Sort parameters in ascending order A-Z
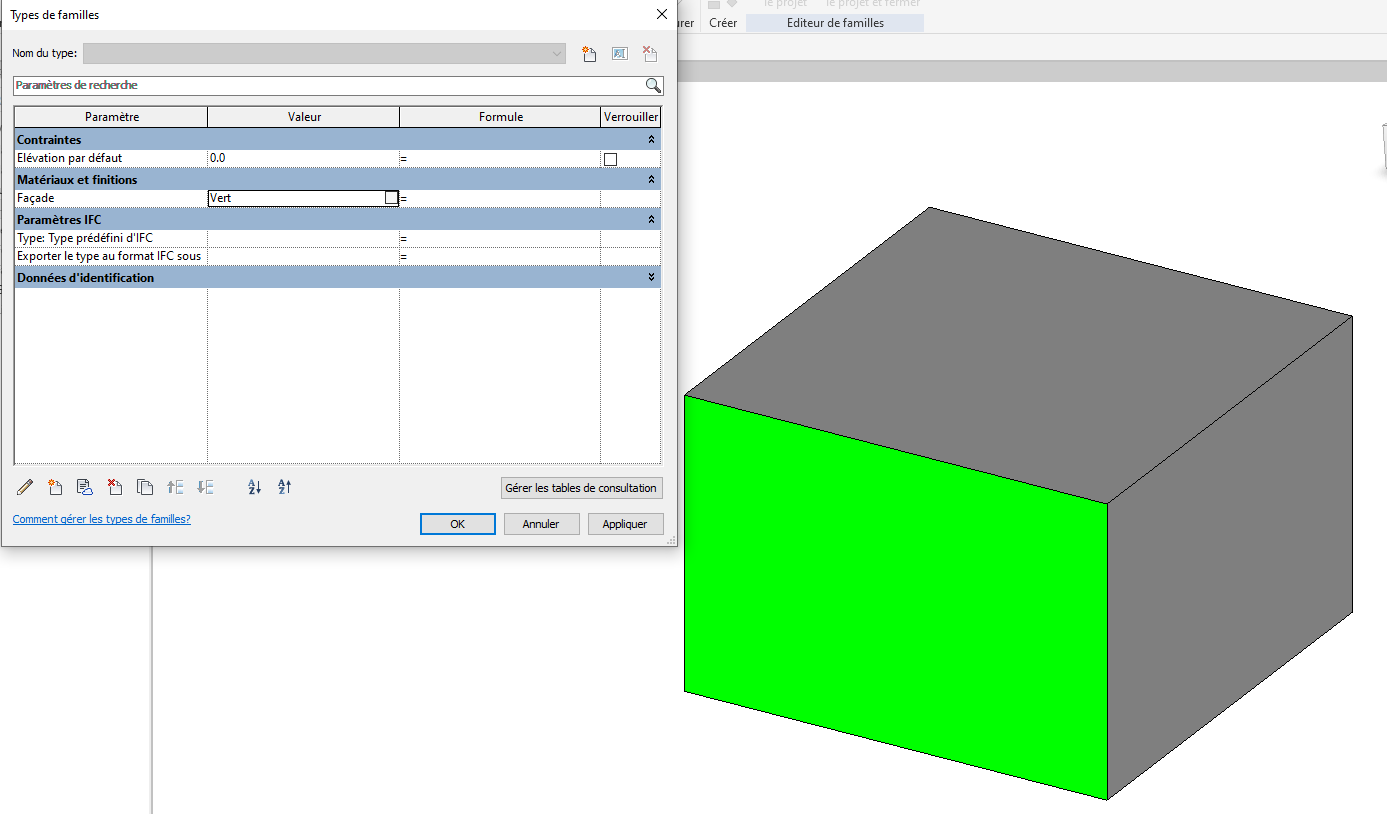The image size is (1387, 814). pos(254,487)
